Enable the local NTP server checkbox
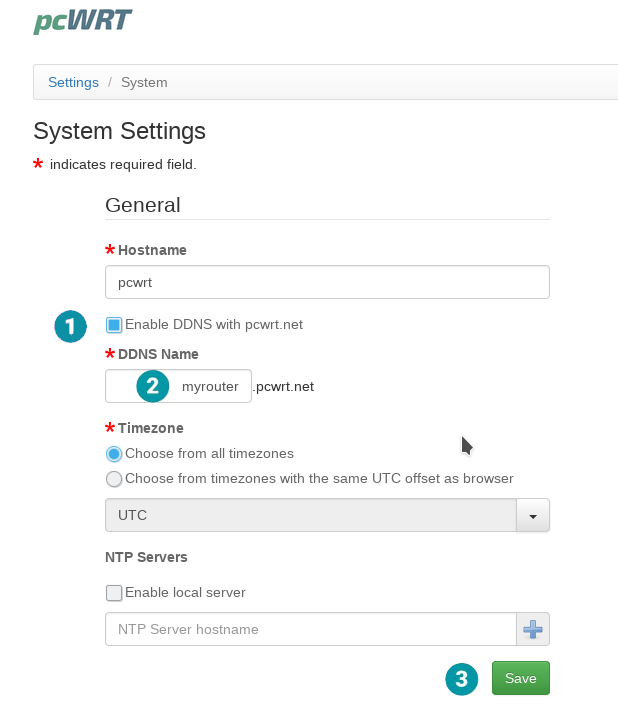The height and width of the screenshot is (716, 618). coord(114,592)
